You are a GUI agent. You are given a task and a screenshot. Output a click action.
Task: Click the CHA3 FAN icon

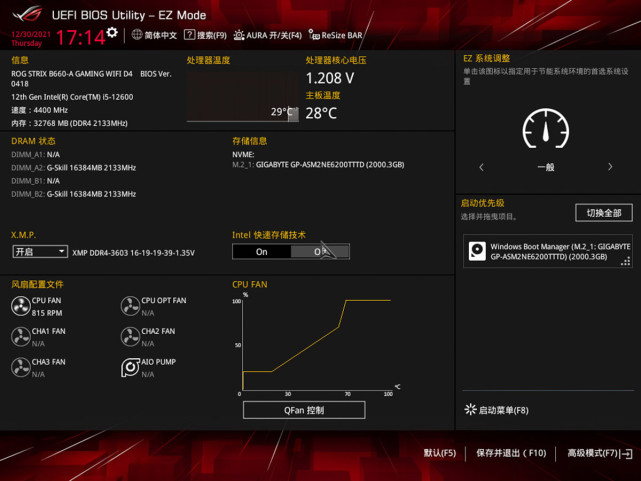[x=20, y=367]
